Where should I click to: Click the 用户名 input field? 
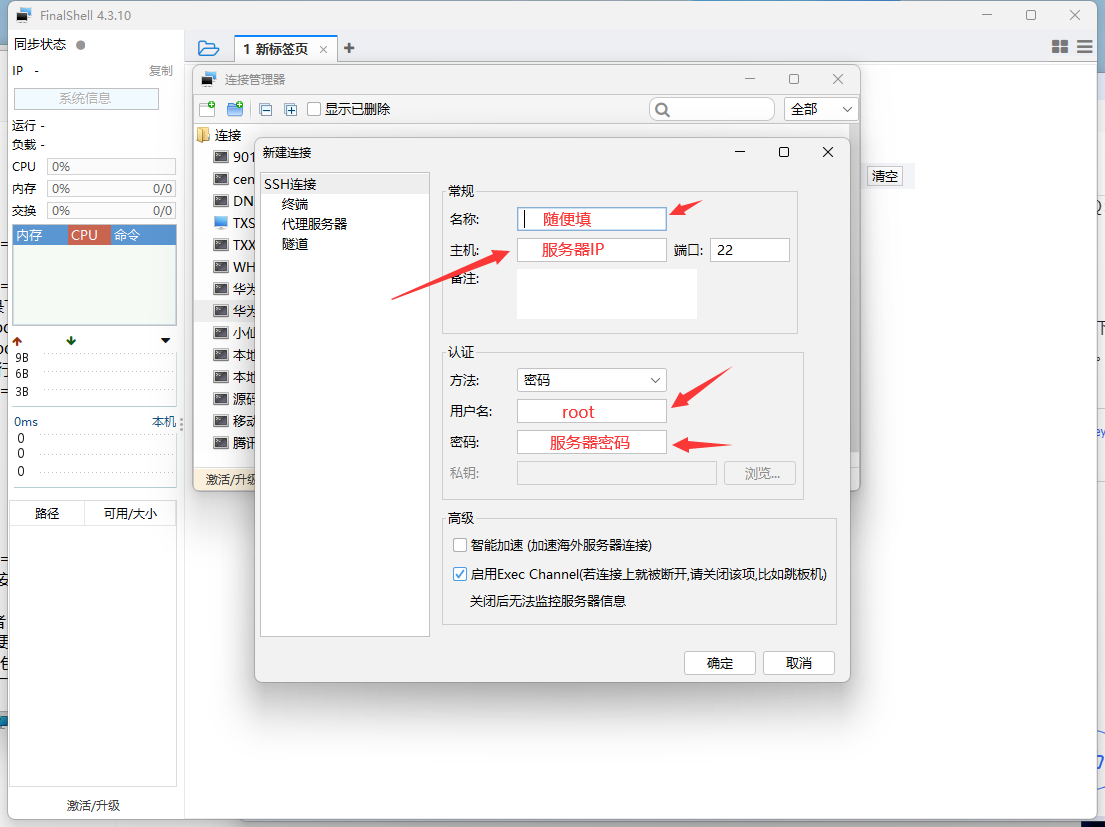591,411
